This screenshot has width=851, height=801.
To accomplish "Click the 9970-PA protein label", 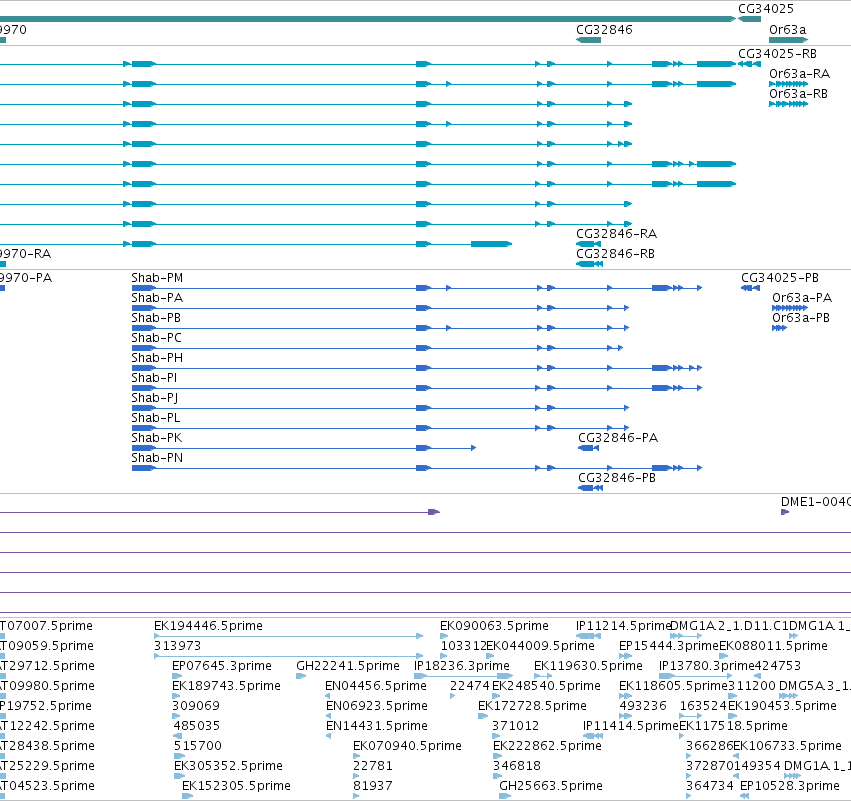I will point(26,278).
